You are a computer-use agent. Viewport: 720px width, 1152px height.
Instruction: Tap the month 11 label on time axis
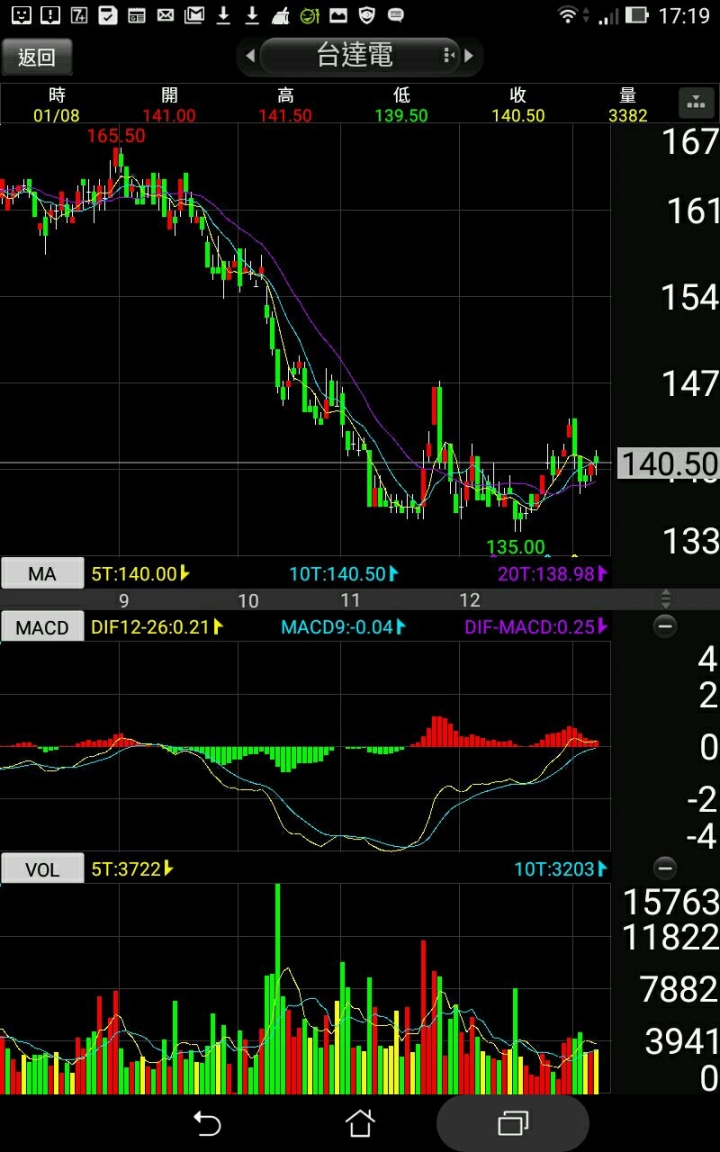[351, 600]
